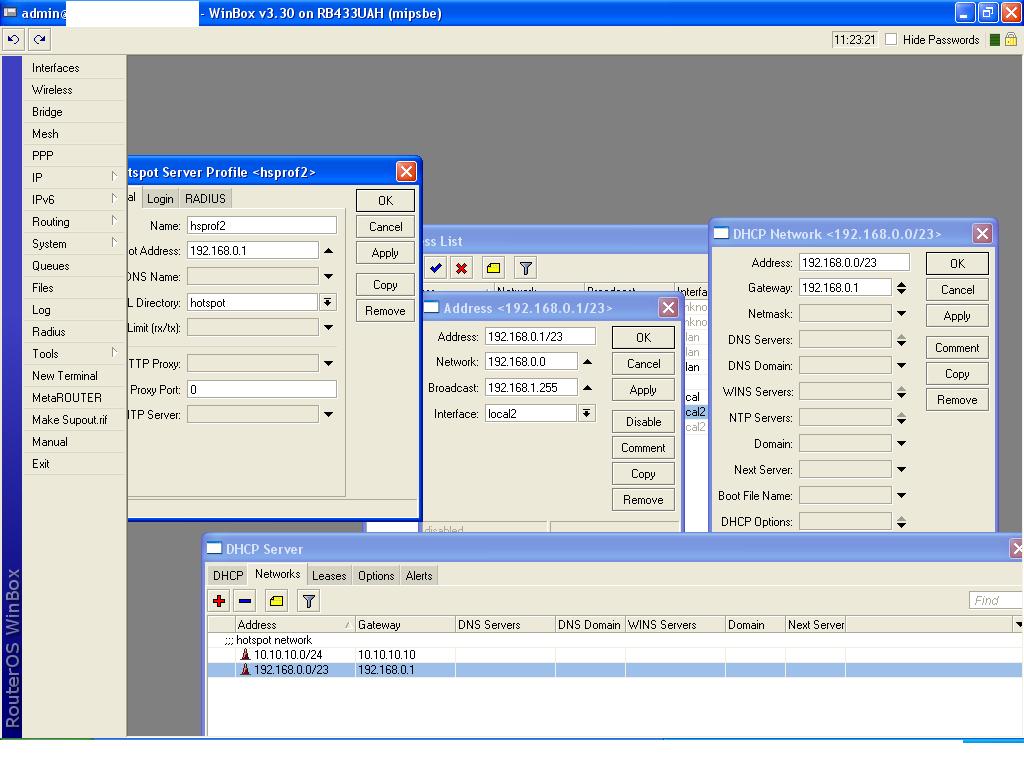1024x768 pixels.
Task: Click the yellow comment icon in DHCP Server
Action: (x=277, y=601)
